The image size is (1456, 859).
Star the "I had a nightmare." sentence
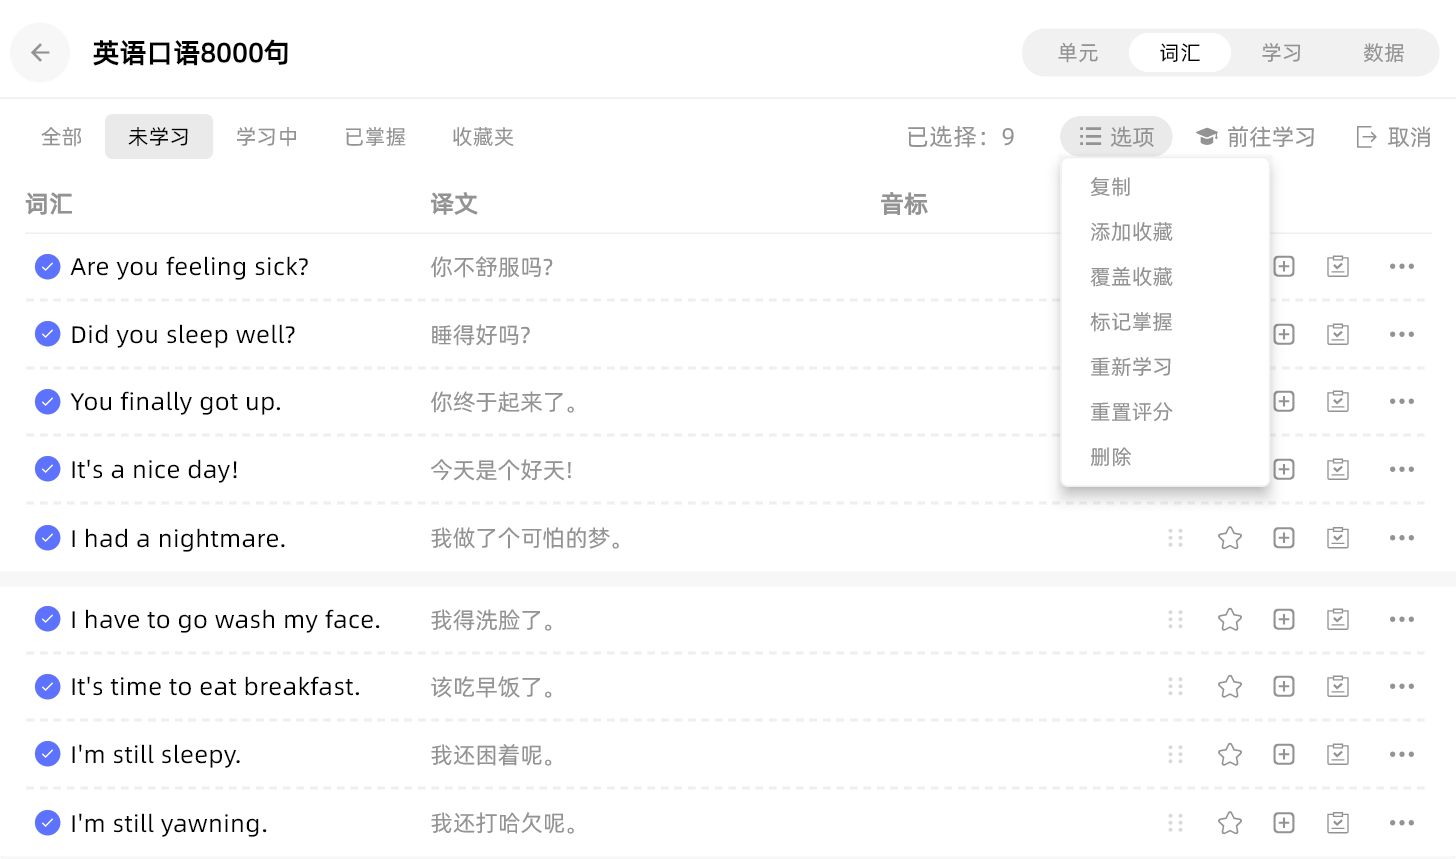[1230, 538]
